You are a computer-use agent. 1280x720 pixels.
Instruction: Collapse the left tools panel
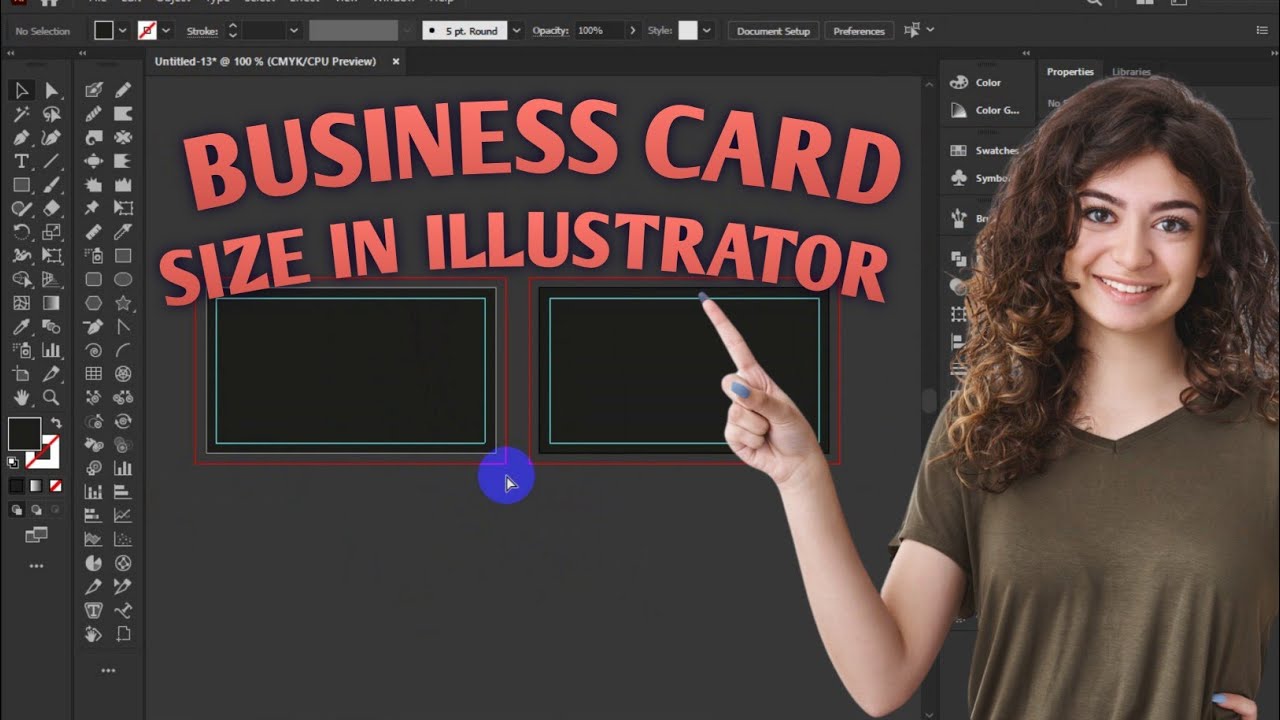(x=11, y=53)
